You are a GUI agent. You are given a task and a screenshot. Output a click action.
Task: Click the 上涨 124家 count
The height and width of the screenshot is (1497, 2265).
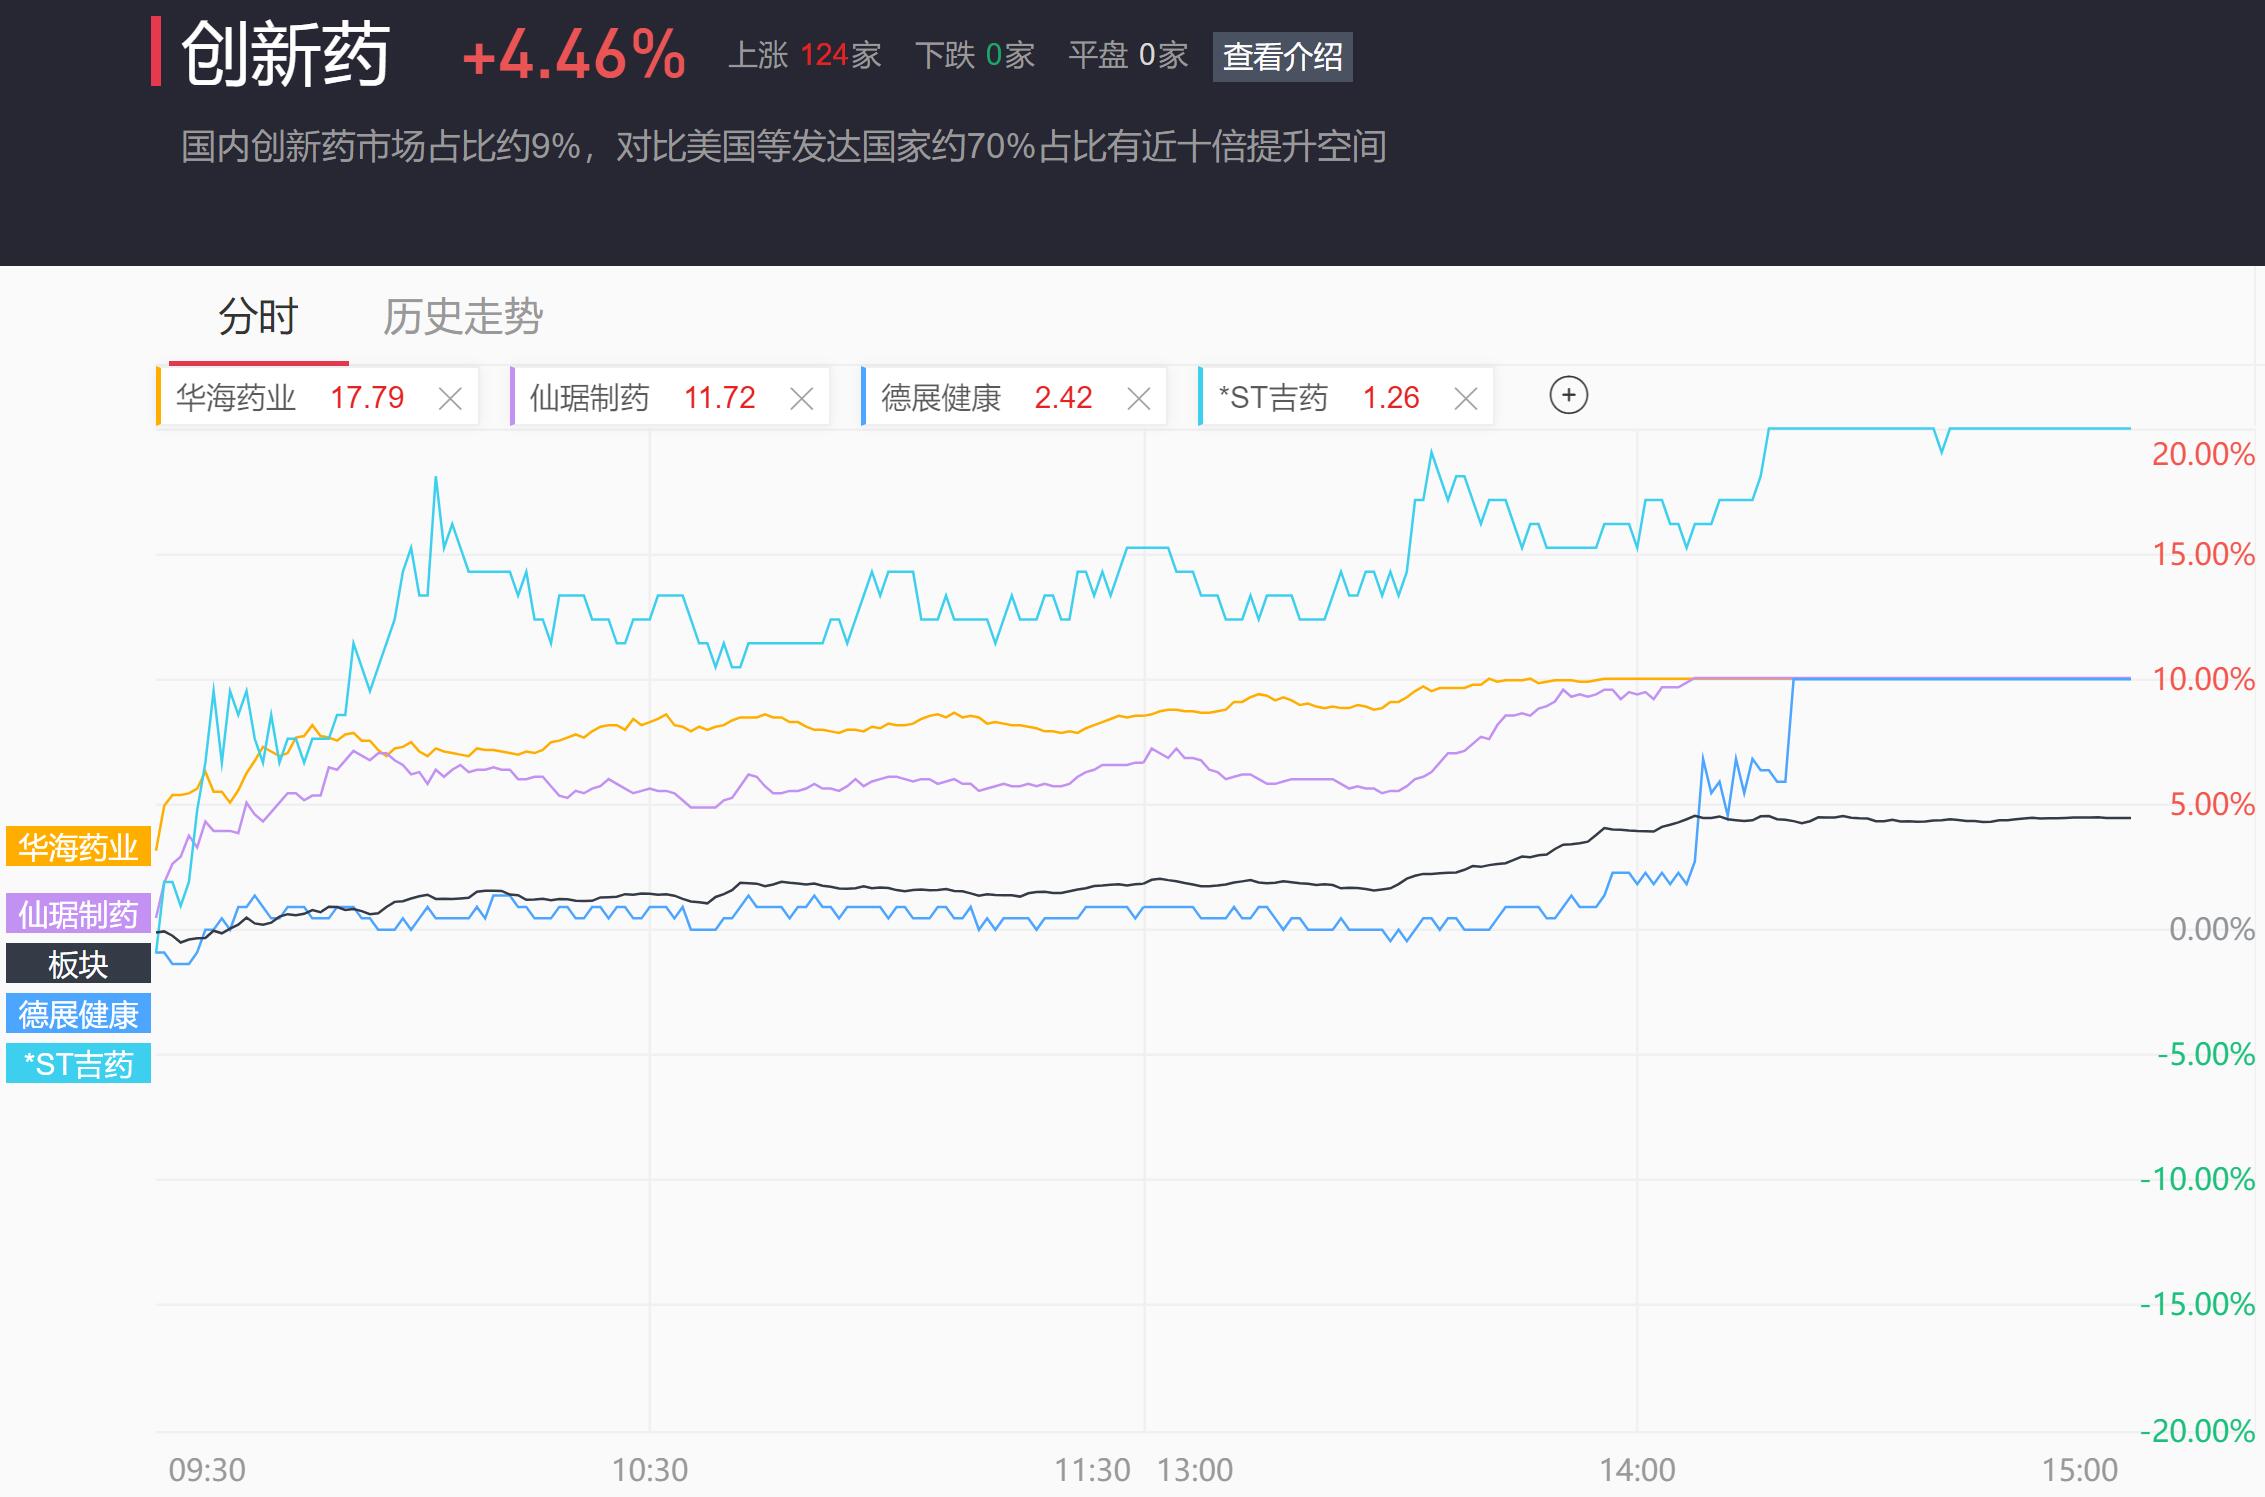click(804, 55)
